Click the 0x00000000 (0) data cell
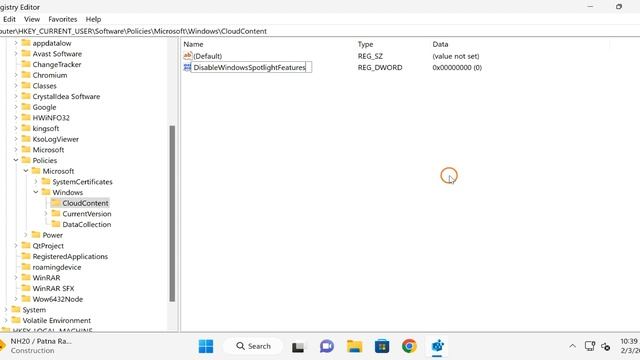Viewport: 640px width, 360px height. tap(457, 67)
